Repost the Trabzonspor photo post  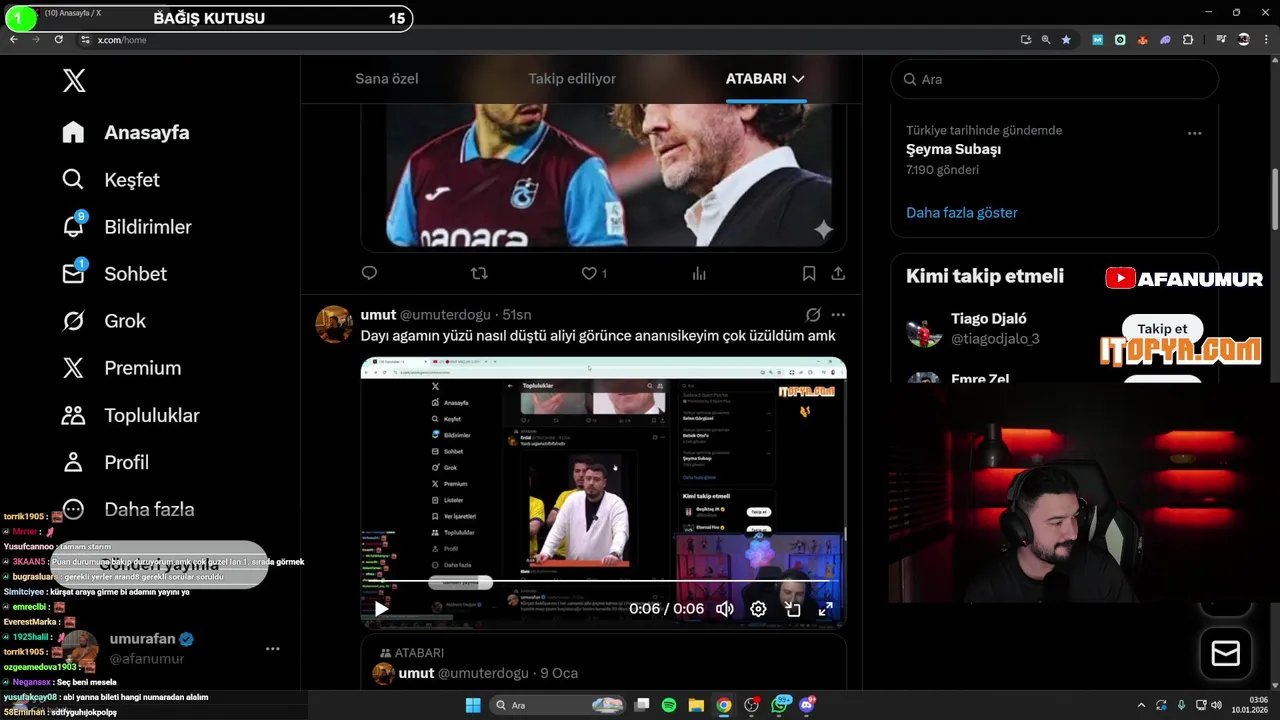point(479,273)
